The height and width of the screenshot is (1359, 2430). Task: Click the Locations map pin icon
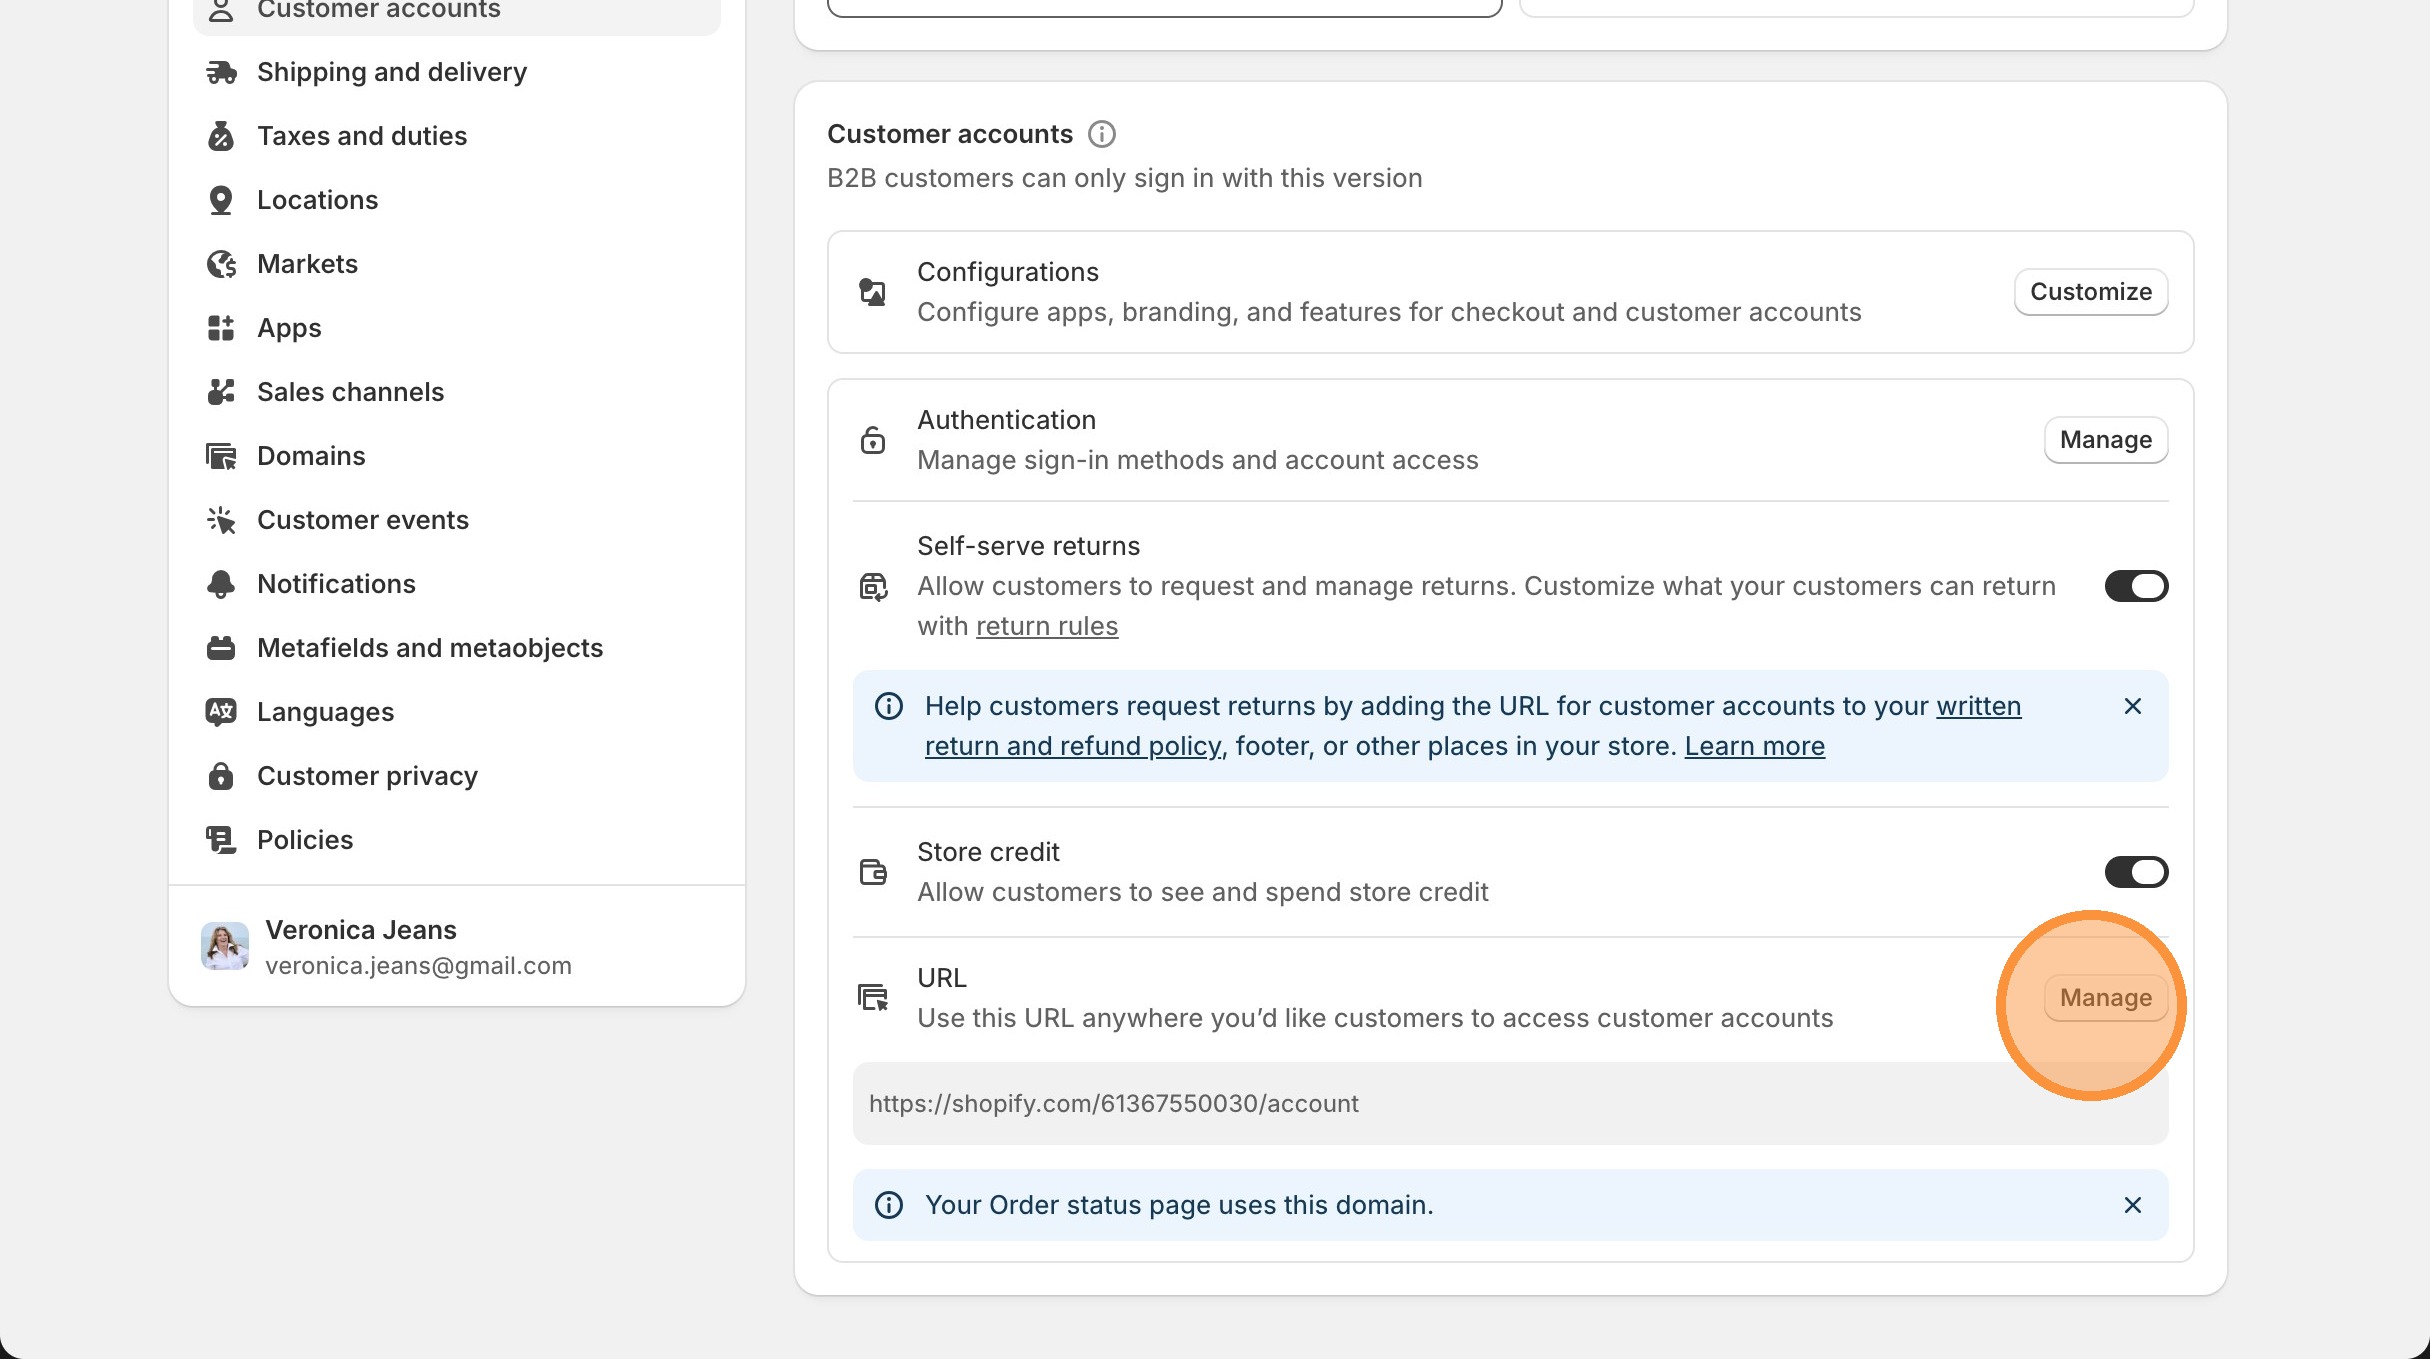click(x=222, y=199)
